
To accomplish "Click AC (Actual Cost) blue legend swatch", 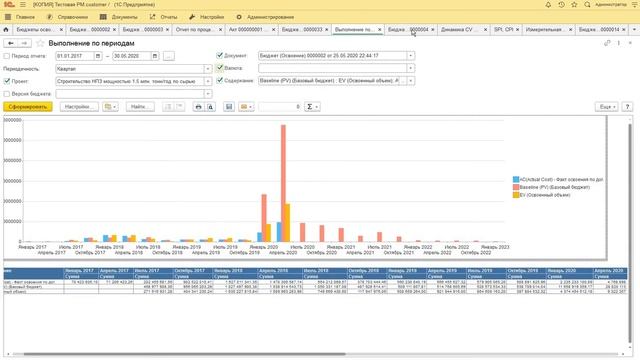I will (x=516, y=179).
